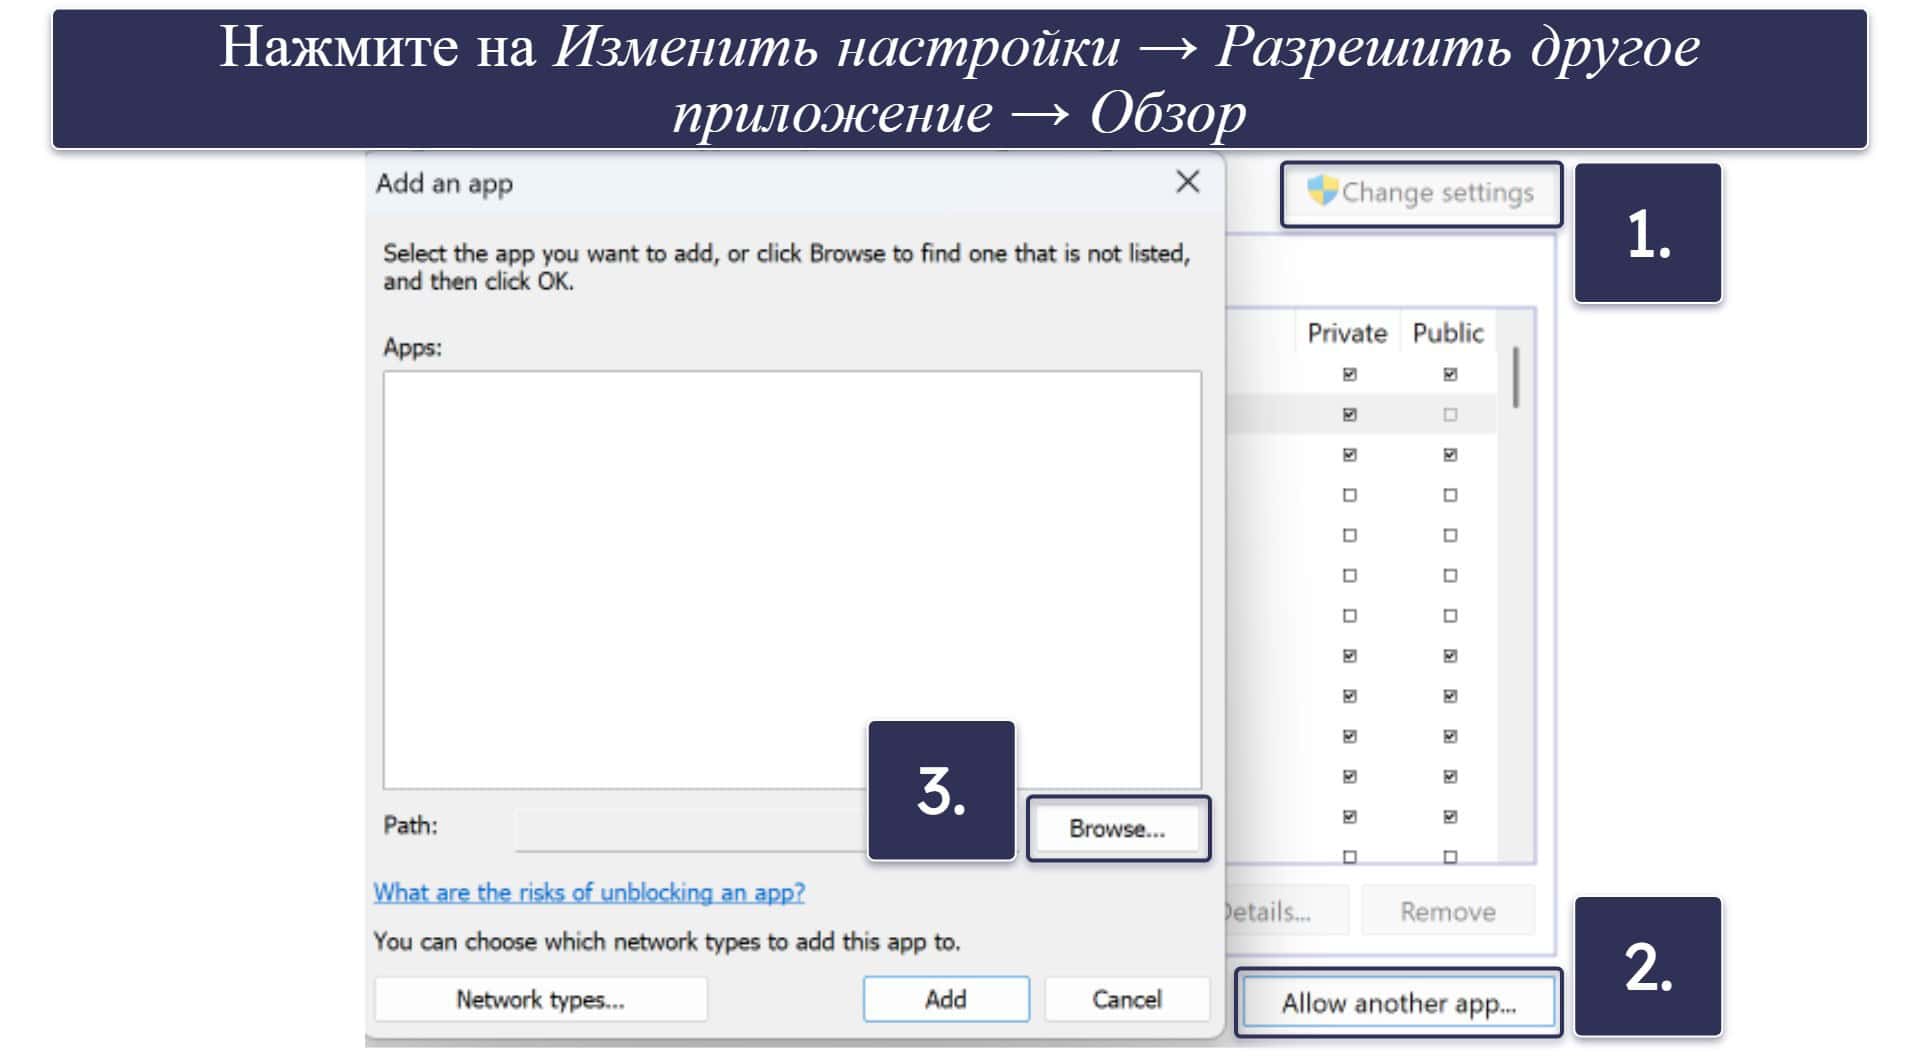The image size is (1919, 1057).
Task: Click the 'Add an app' title text
Action: (x=444, y=184)
